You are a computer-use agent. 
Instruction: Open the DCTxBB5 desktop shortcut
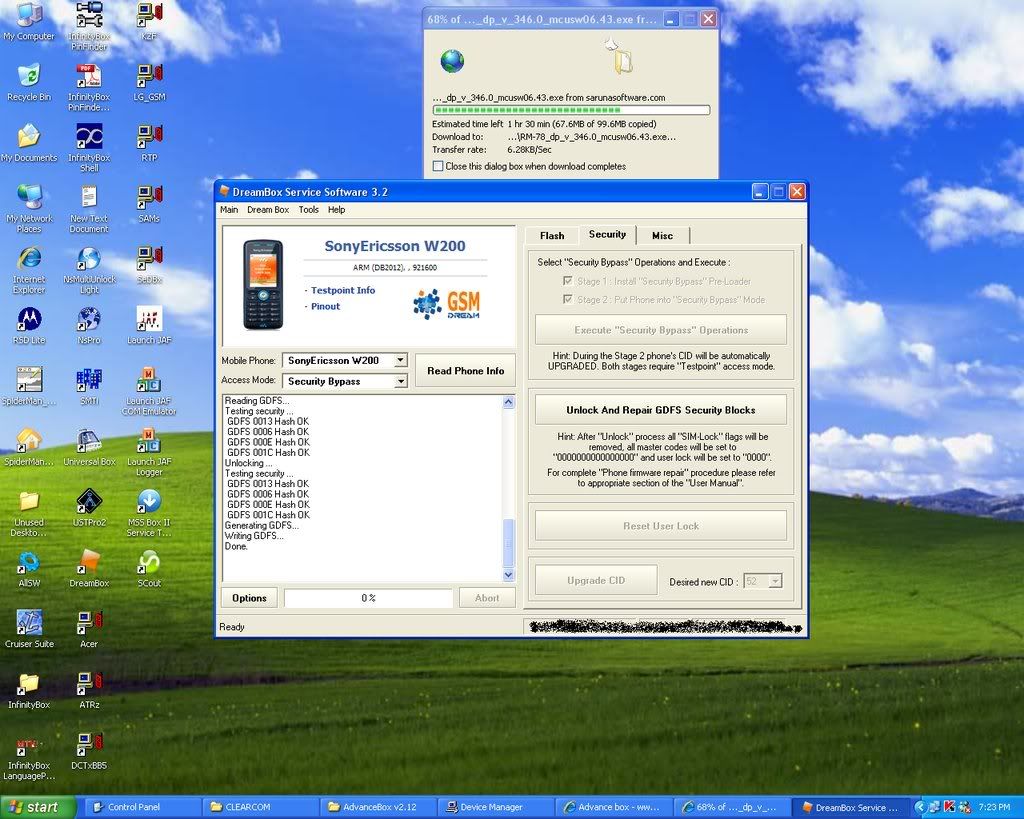point(89,750)
